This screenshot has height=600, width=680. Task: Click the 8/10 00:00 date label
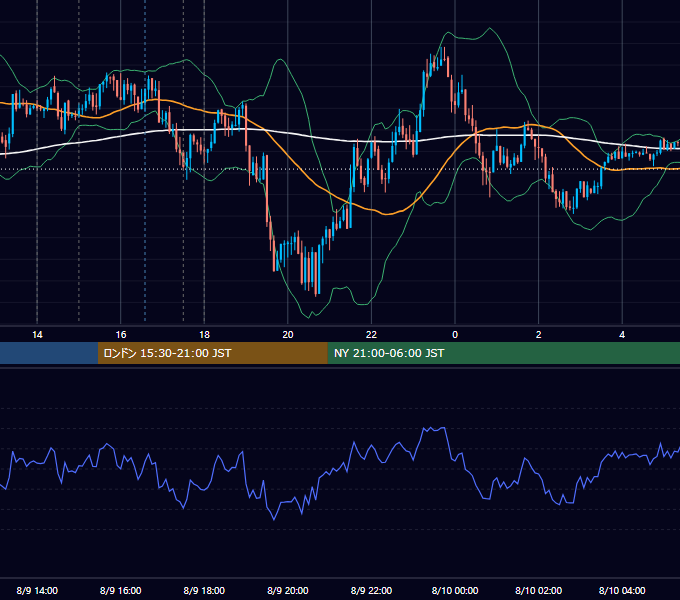click(x=455, y=590)
